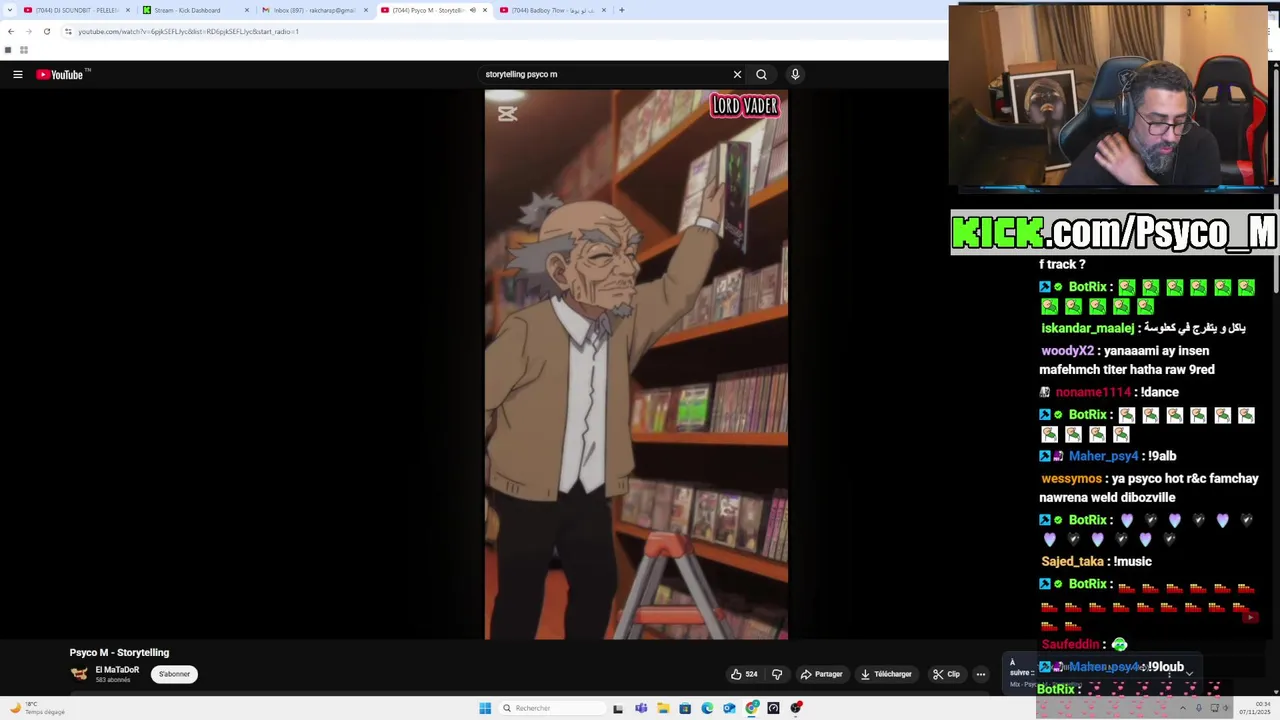
Task: Click the '583 abonnés' subscriber count text
Action: [113, 680]
